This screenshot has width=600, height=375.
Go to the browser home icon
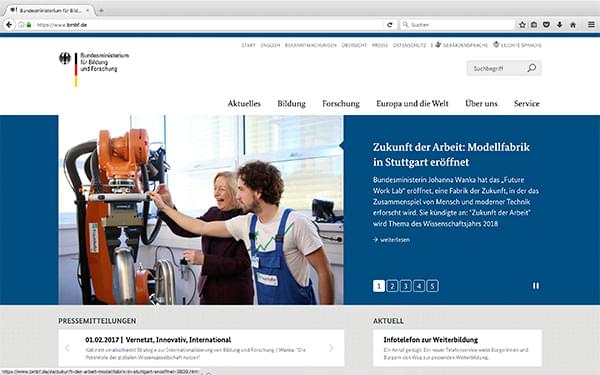point(573,25)
